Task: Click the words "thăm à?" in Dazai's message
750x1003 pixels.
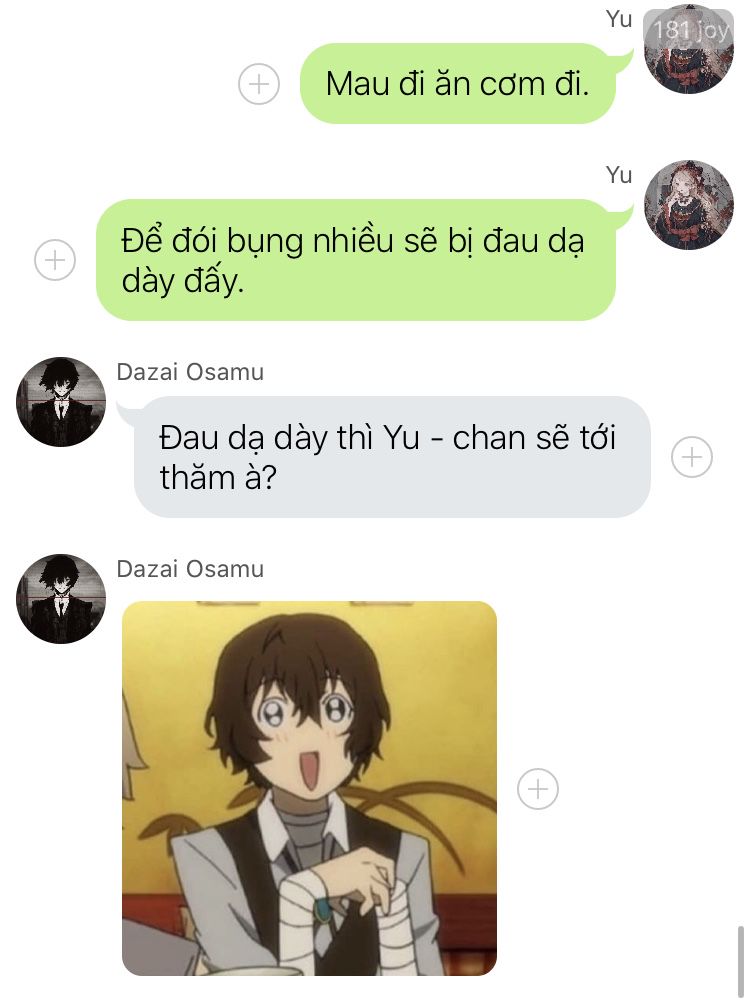Action: tap(218, 478)
